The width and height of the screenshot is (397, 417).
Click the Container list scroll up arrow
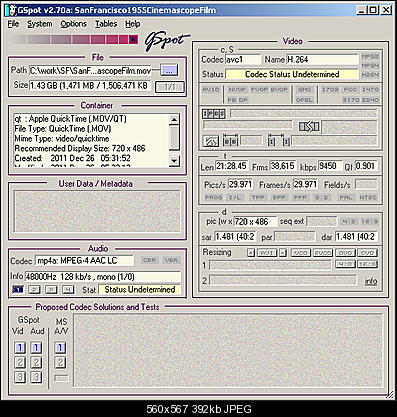click(174, 120)
